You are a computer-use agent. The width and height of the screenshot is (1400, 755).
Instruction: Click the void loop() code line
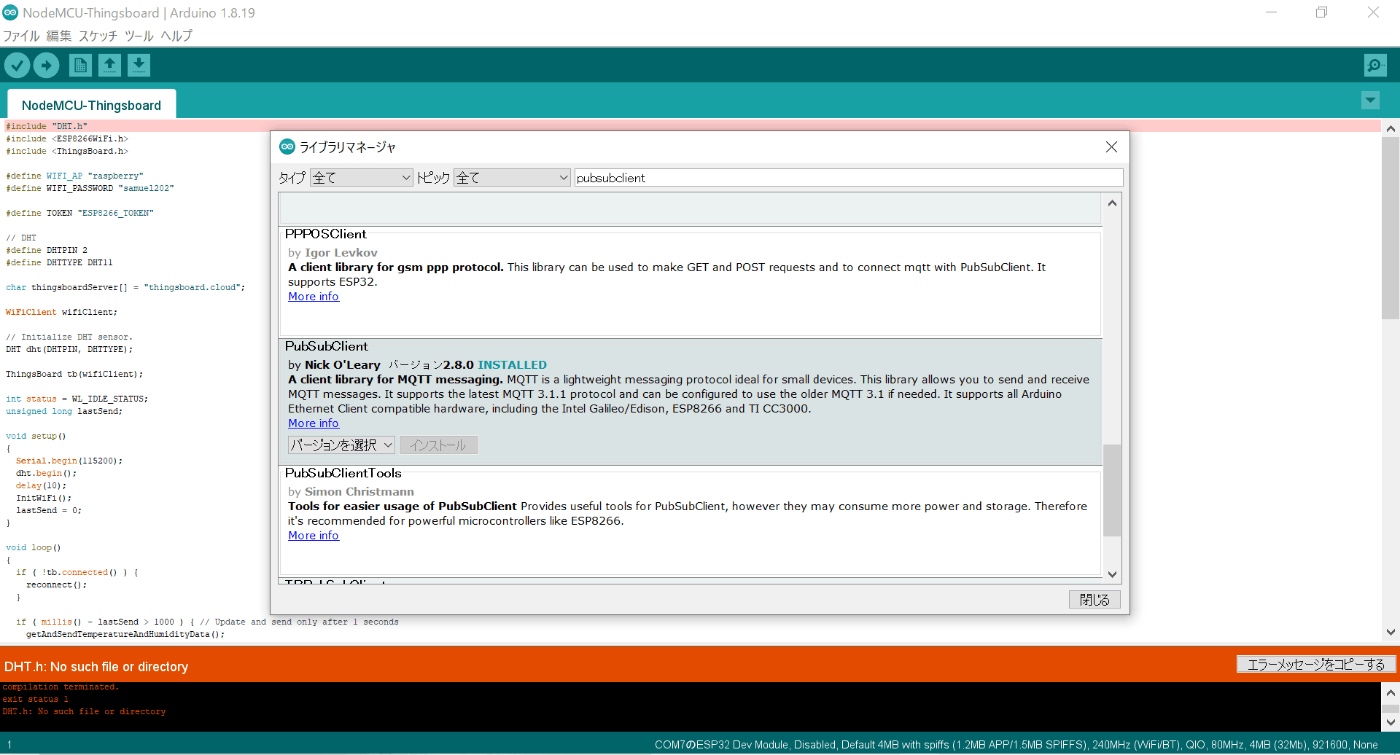click(x=33, y=547)
